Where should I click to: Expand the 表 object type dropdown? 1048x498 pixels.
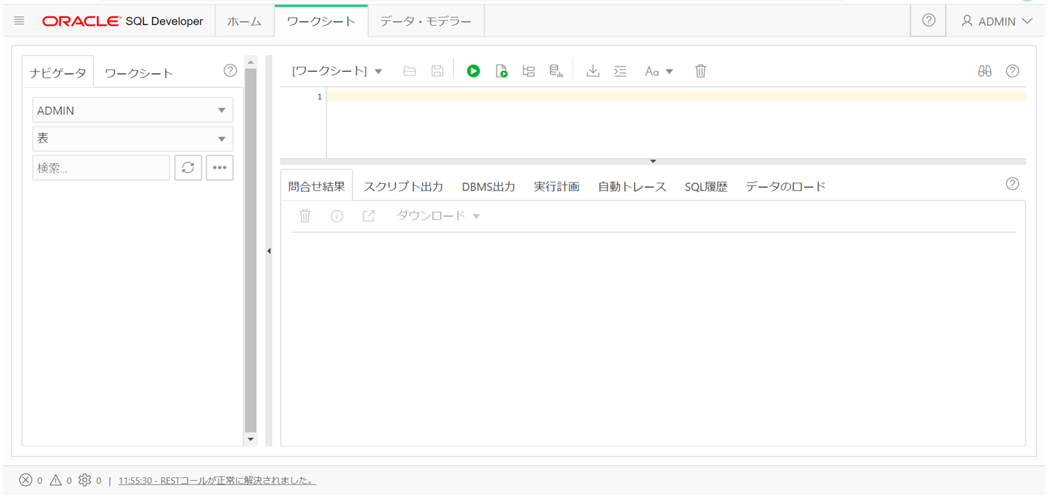[133, 139]
